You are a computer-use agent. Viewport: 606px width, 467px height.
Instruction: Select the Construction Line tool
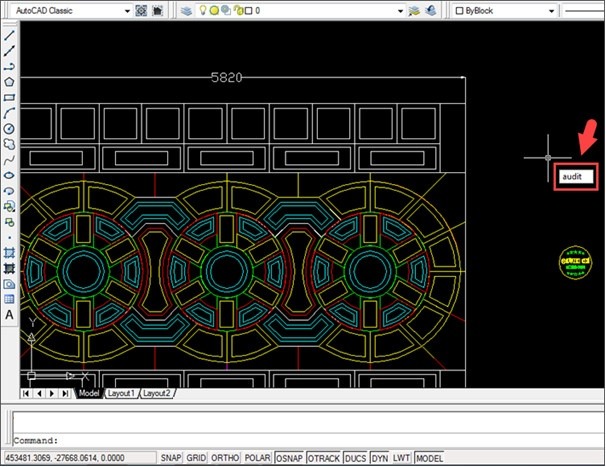tap(9, 51)
